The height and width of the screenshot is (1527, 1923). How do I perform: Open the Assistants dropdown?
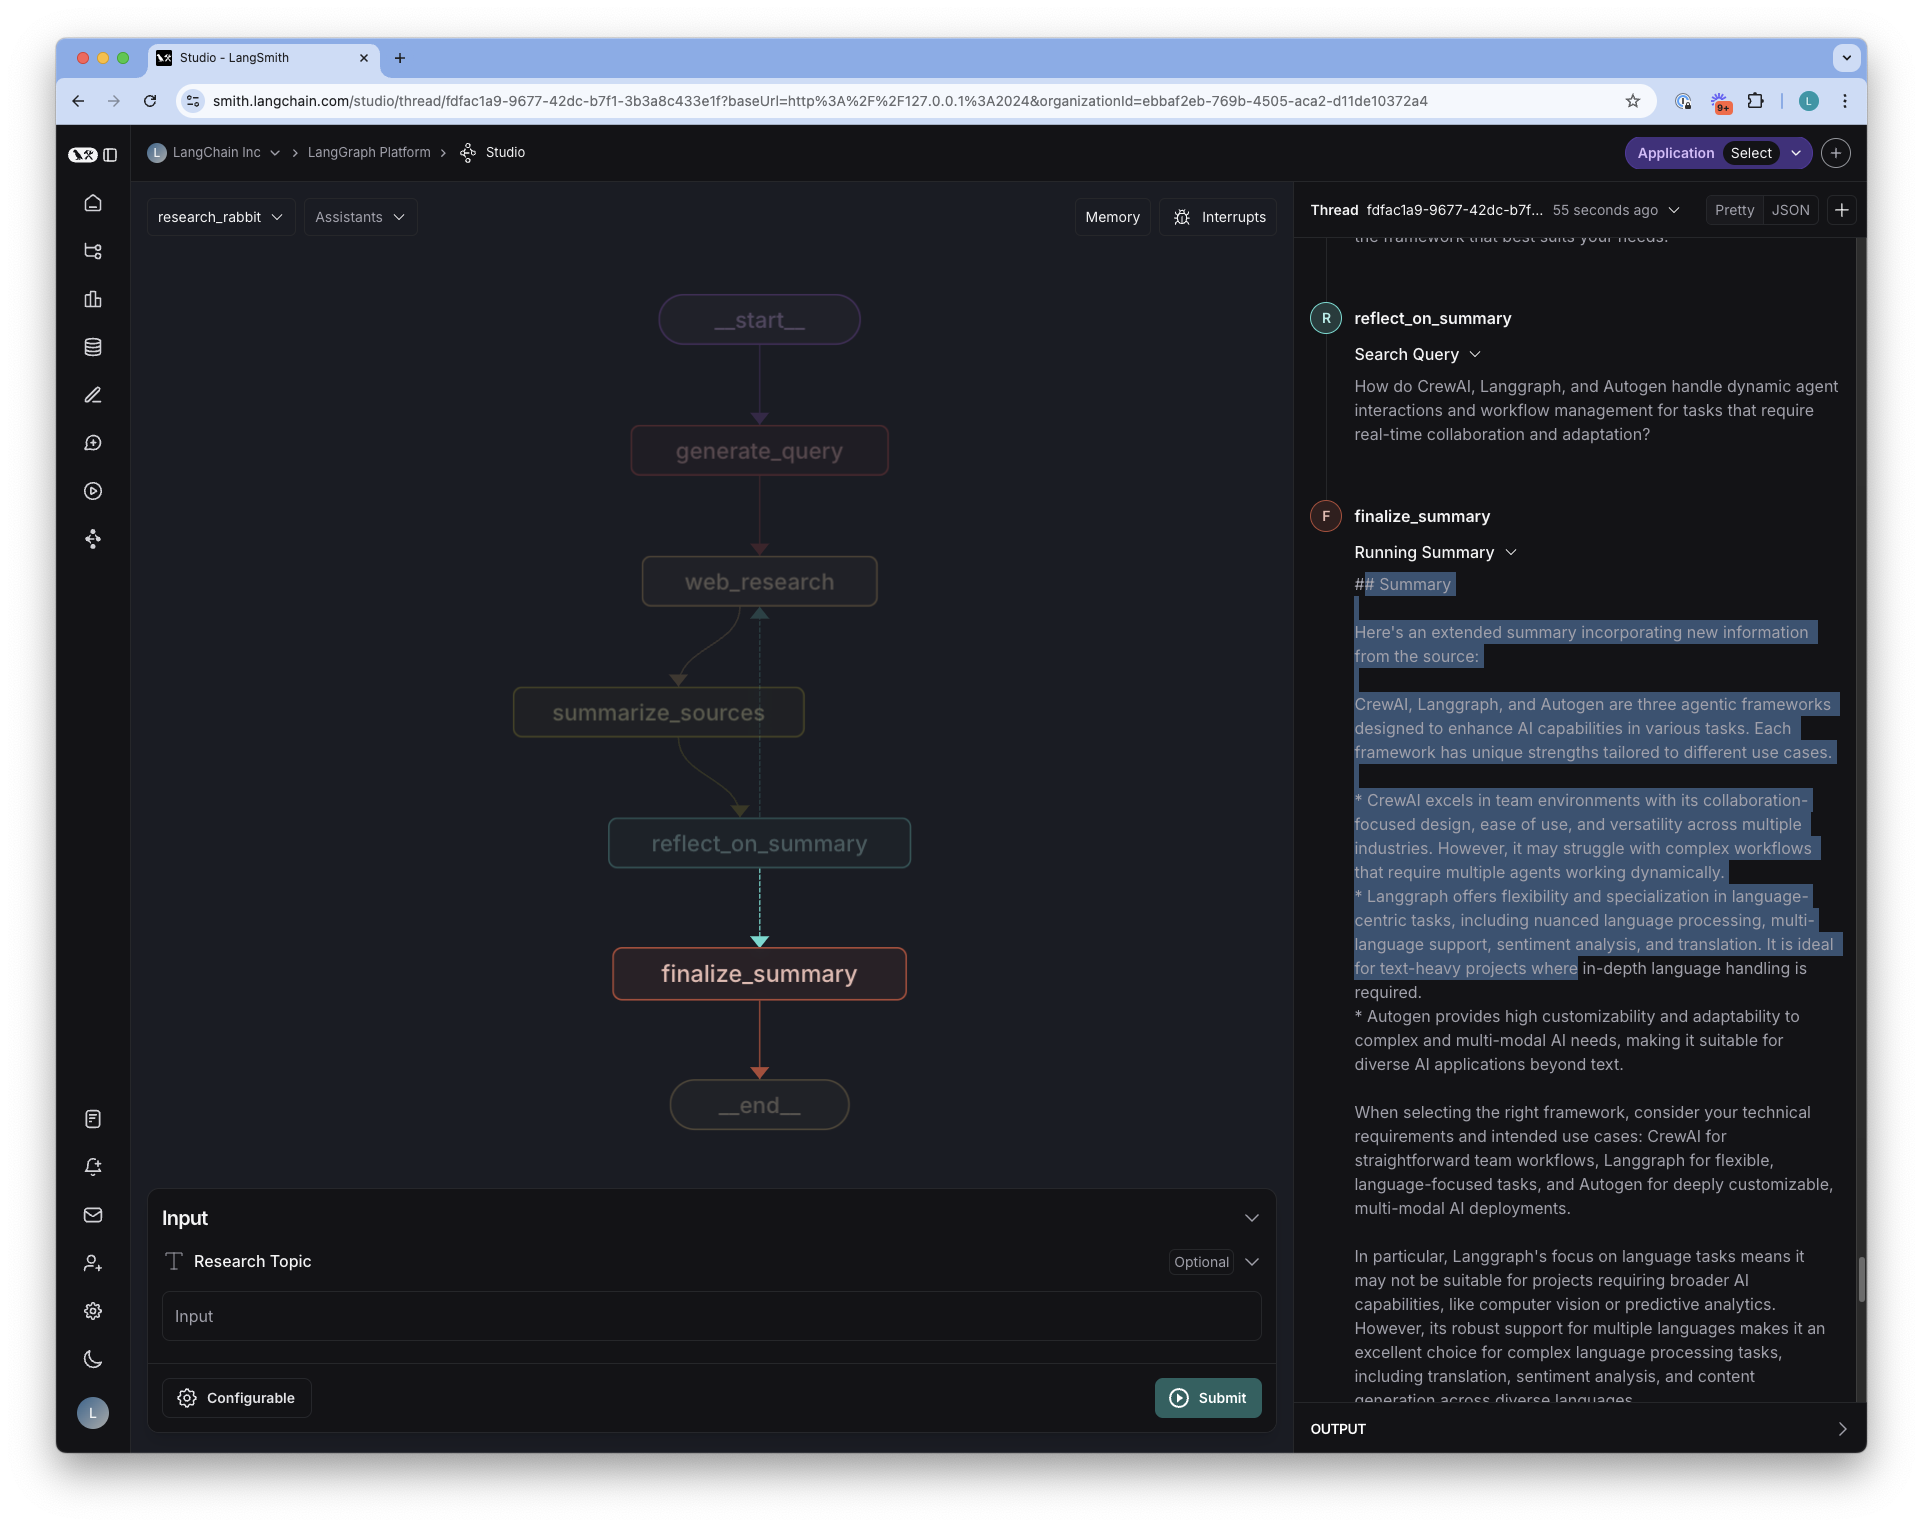359,216
